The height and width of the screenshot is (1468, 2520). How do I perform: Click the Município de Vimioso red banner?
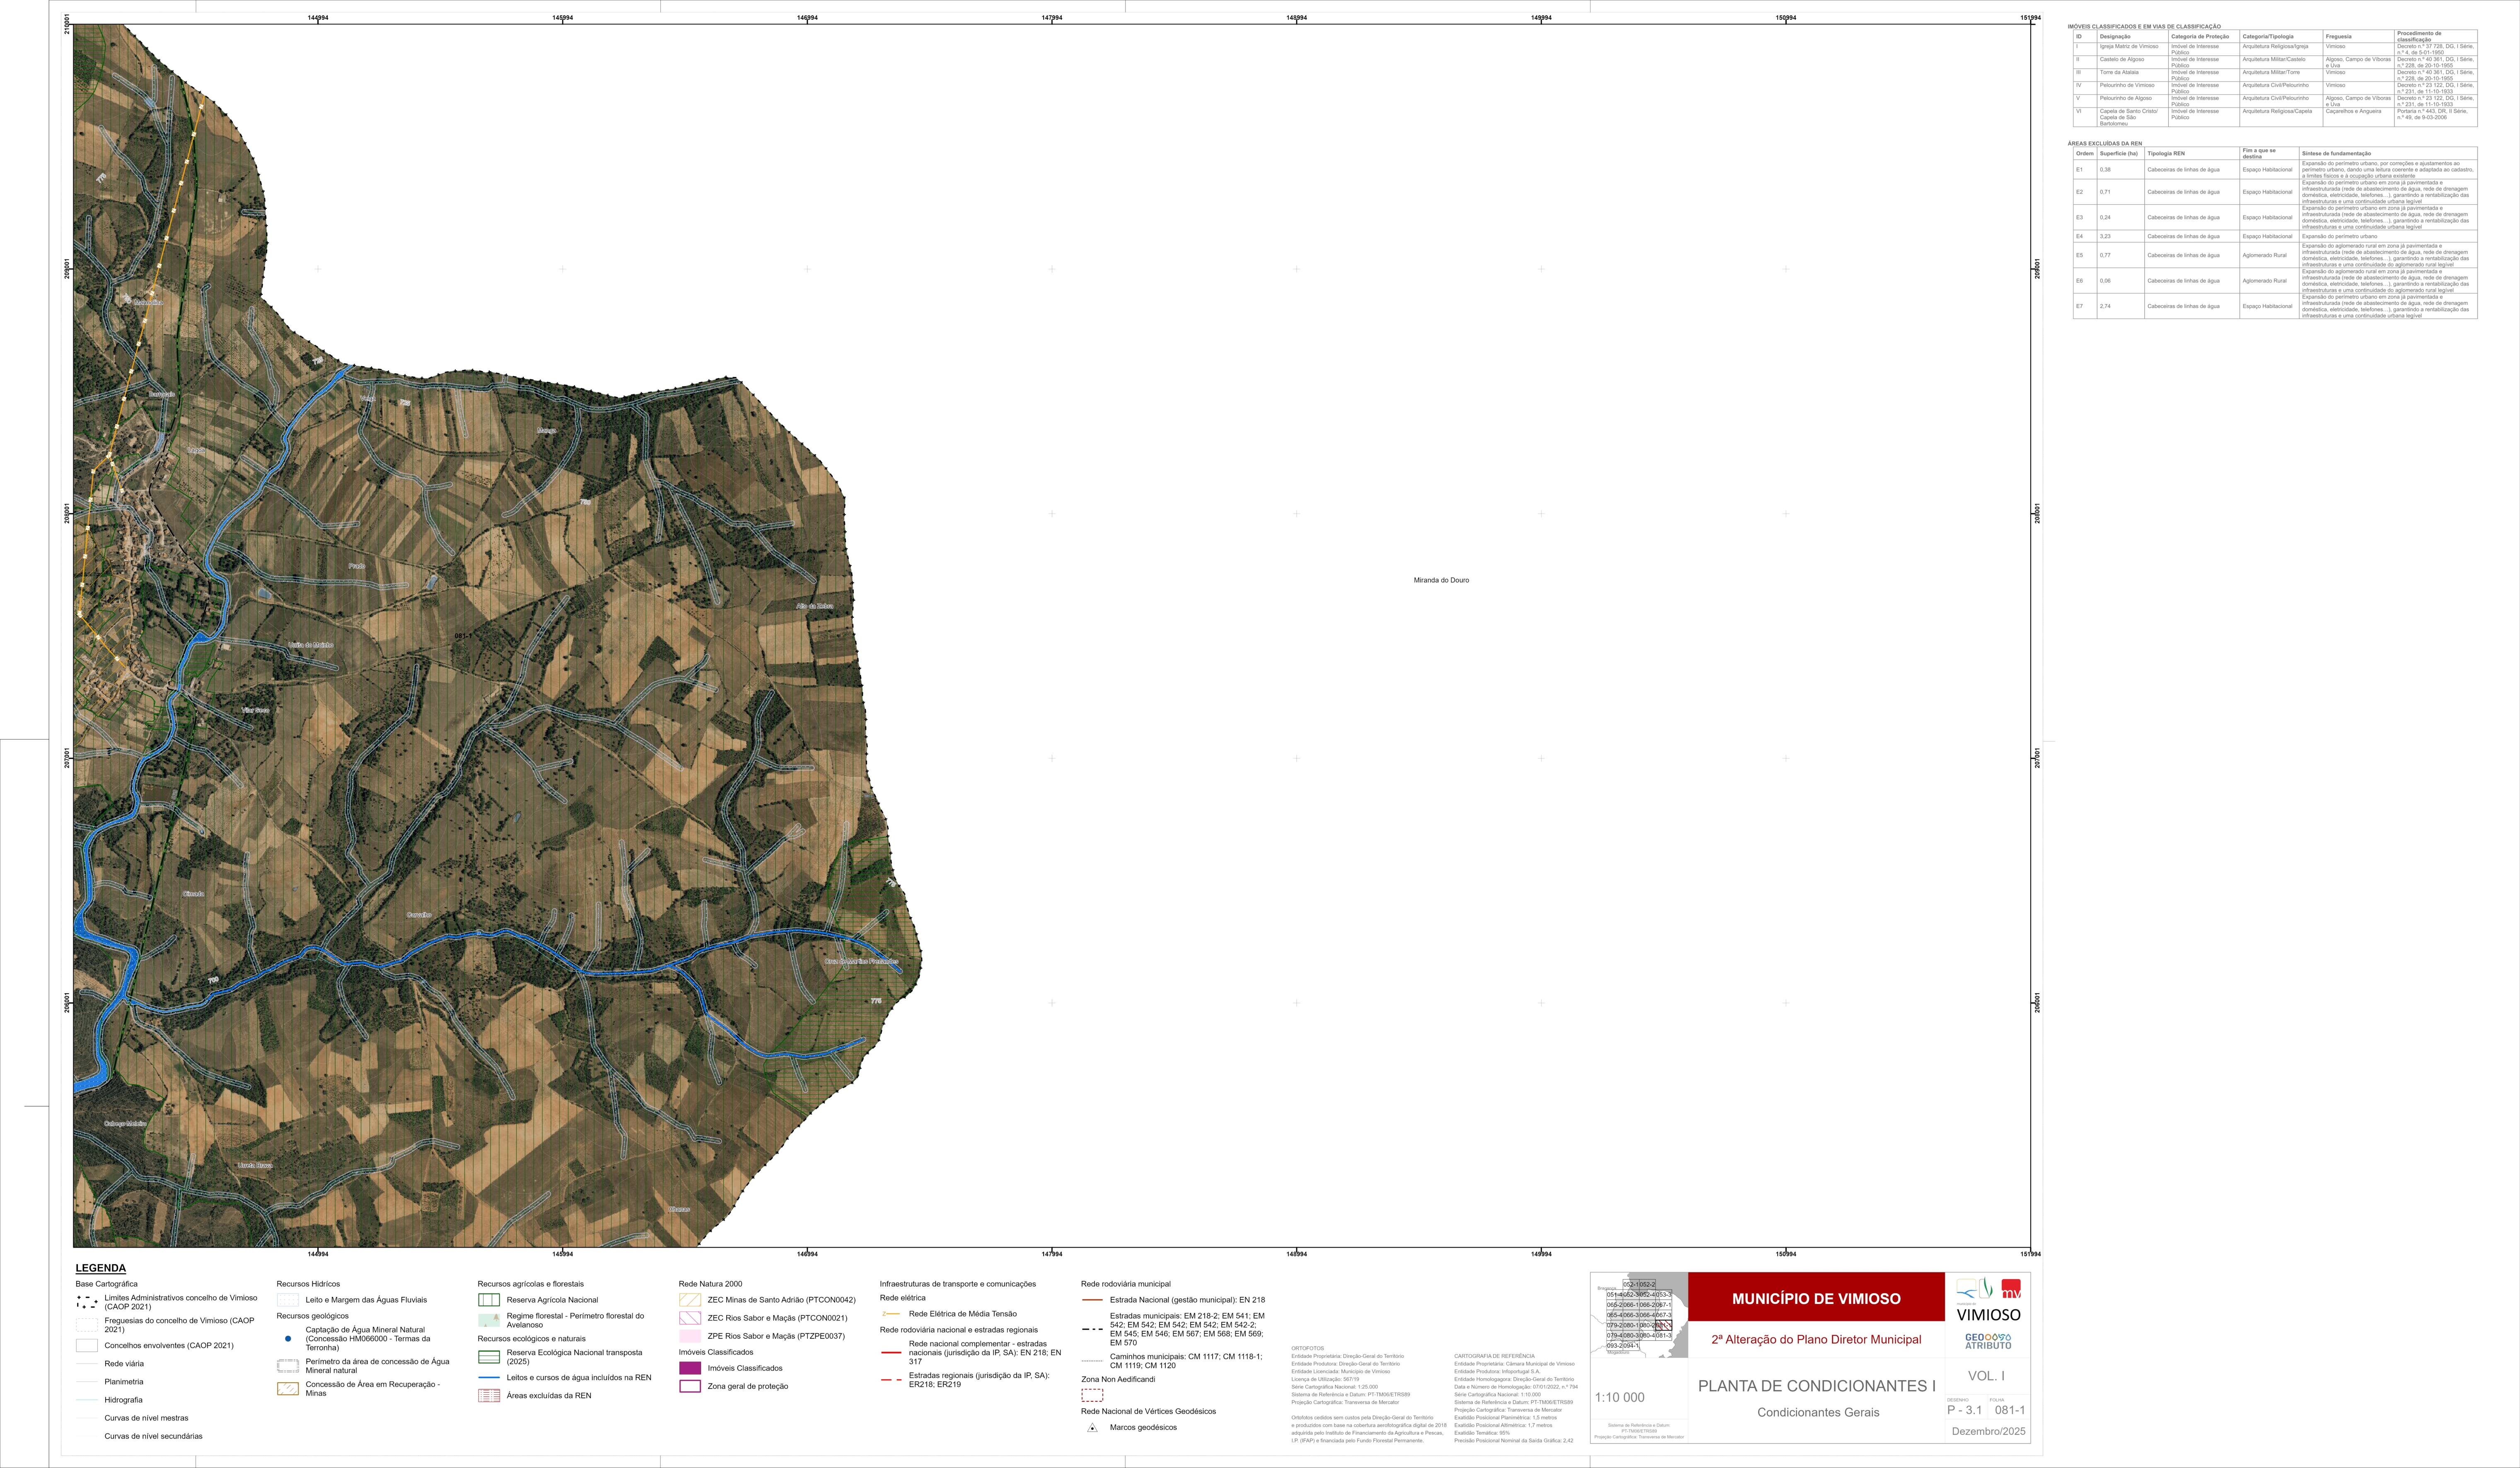pos(1816,1298)
